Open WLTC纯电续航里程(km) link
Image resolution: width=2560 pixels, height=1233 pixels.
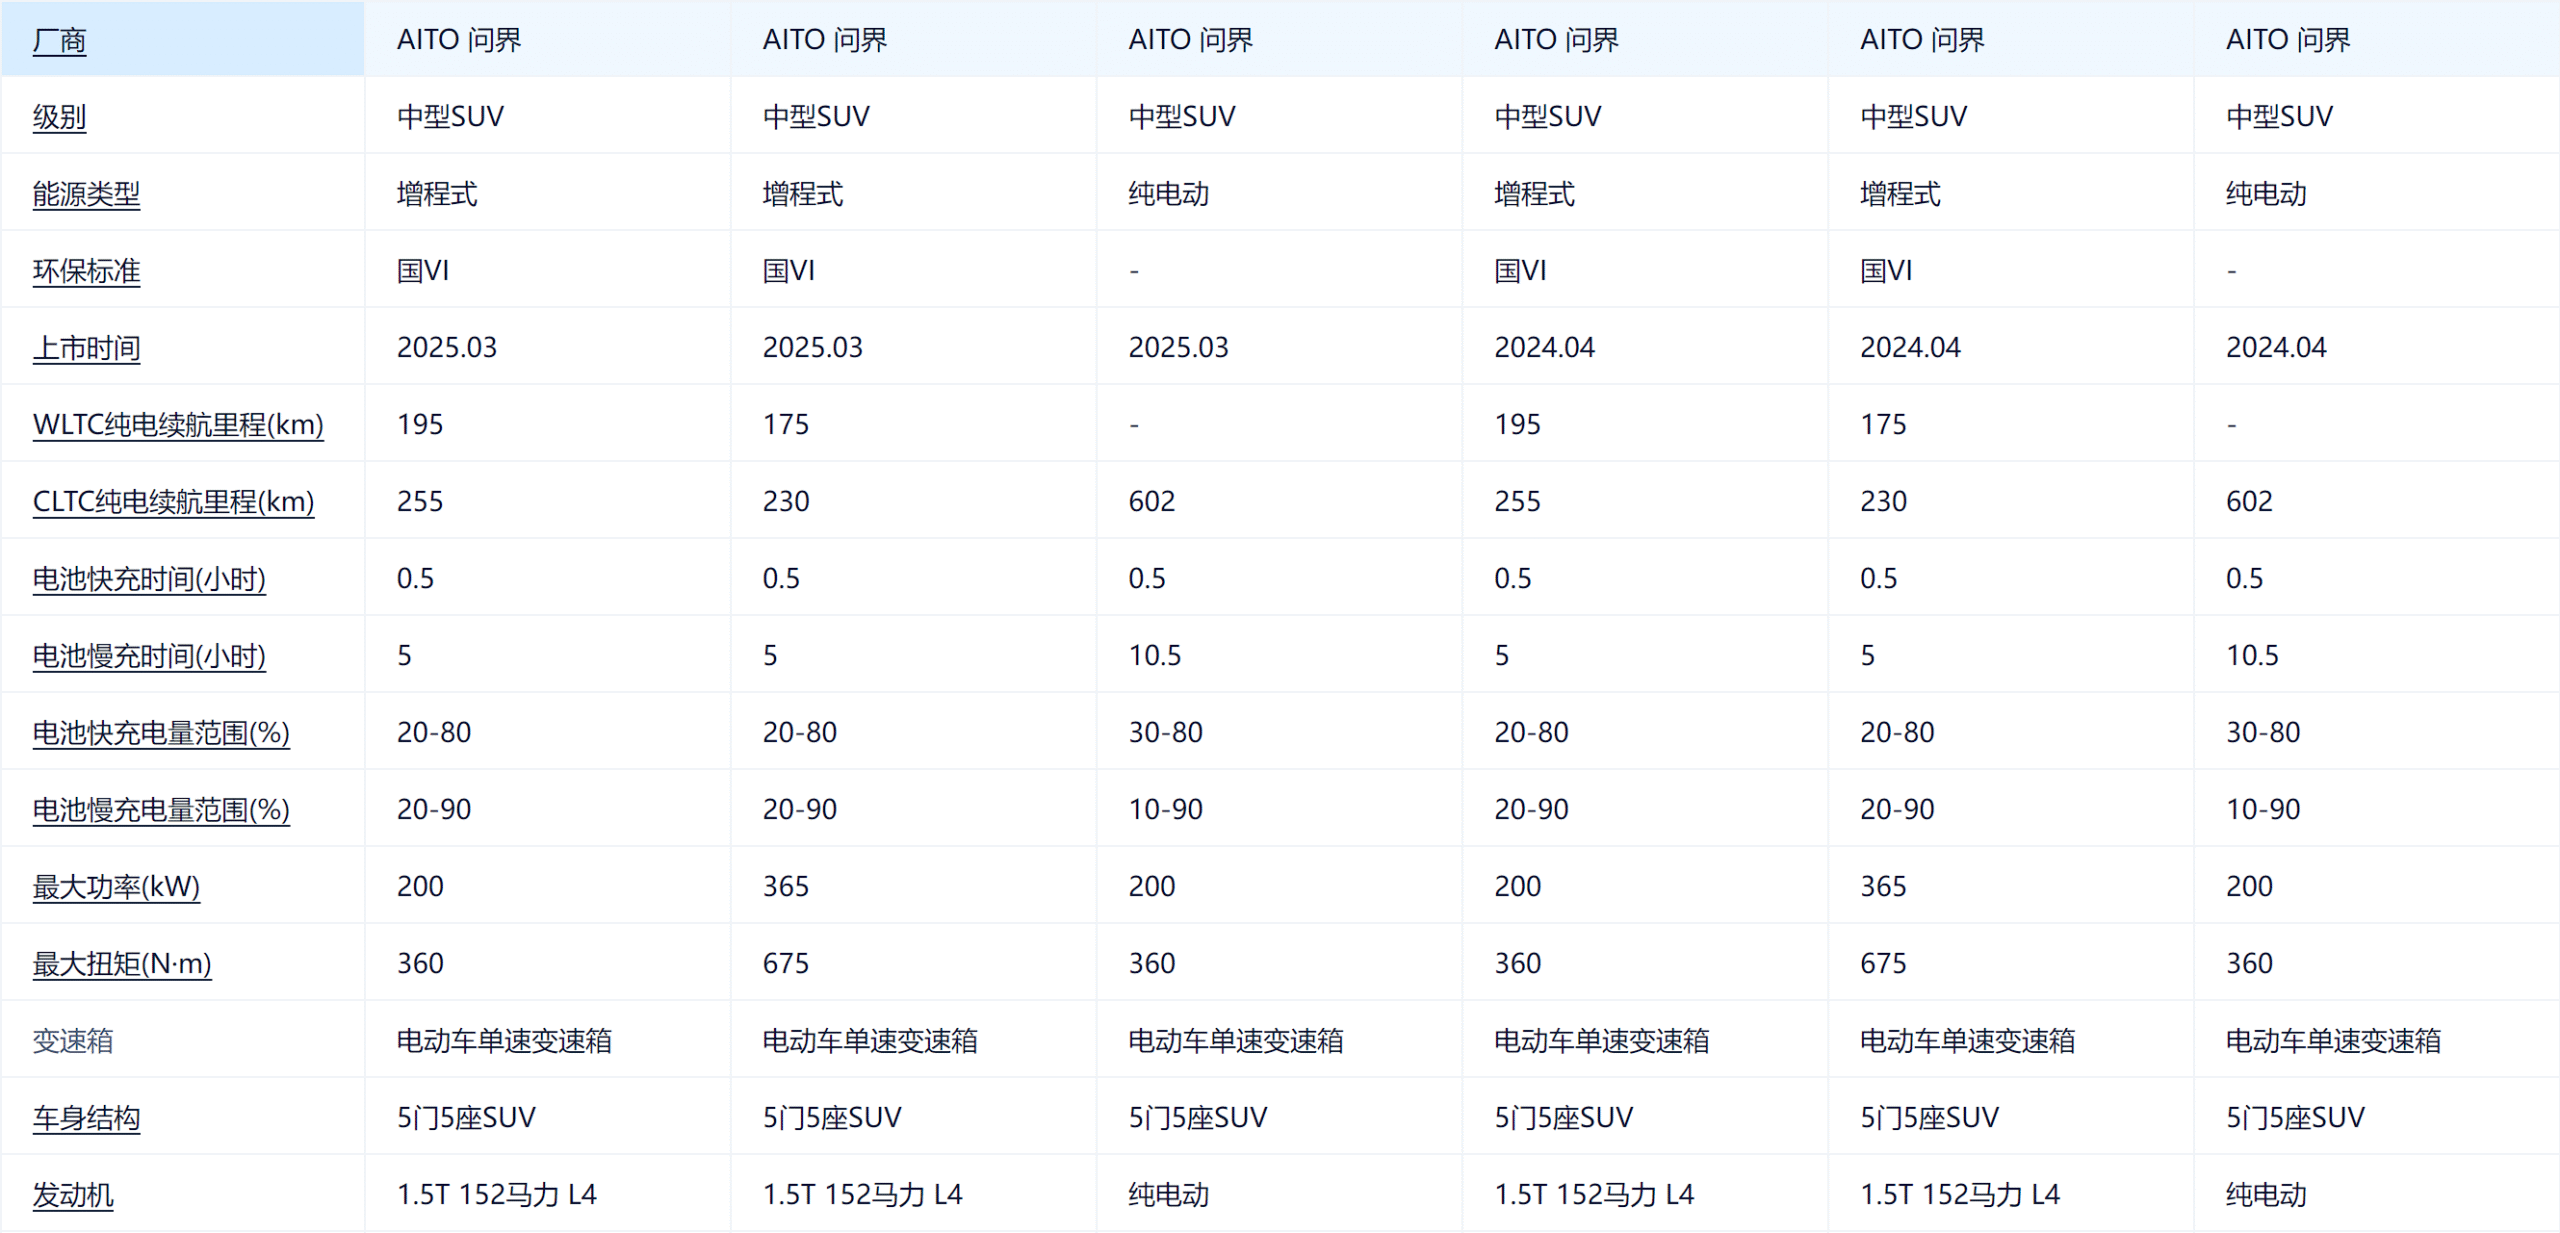click(x=178, y=425)
